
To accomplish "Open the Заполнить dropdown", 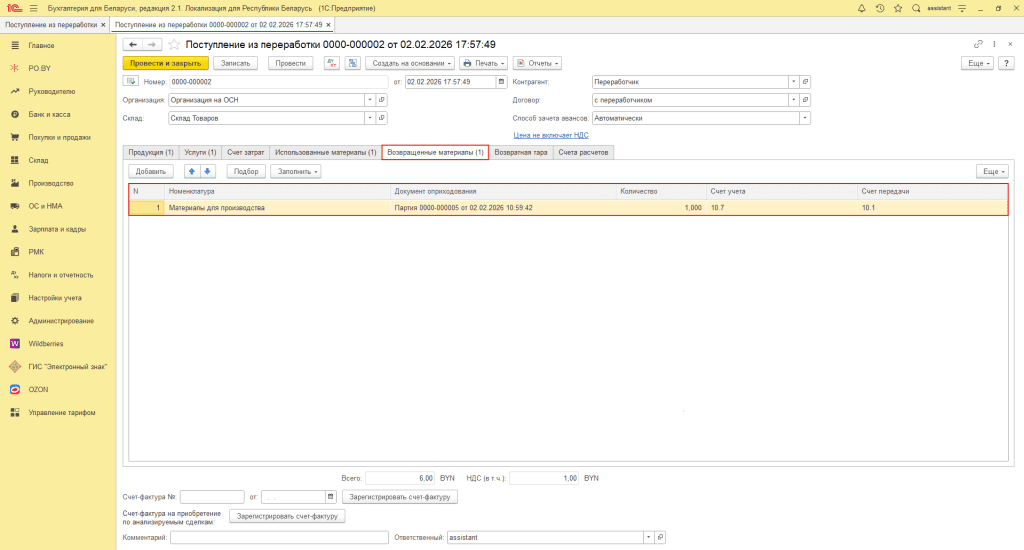I will (x=298, y=171).
